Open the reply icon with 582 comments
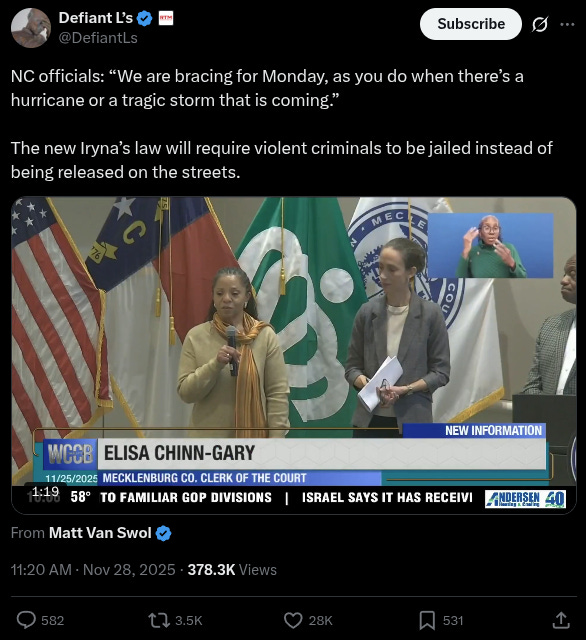 [x=26, y=620]
